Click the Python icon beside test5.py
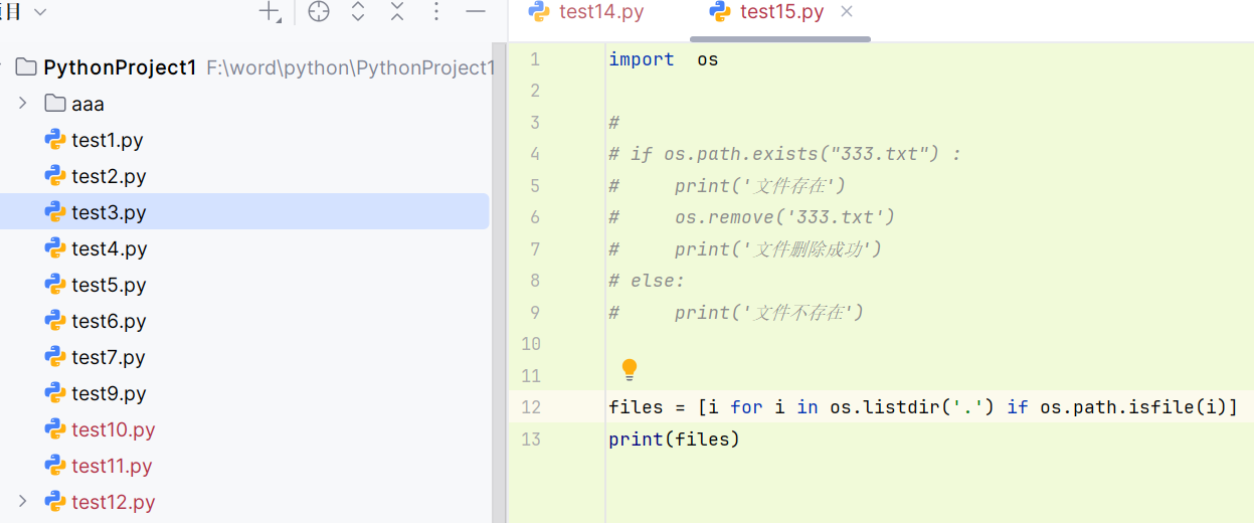Viewport: 1254px width, 523px height. point(55,284)
